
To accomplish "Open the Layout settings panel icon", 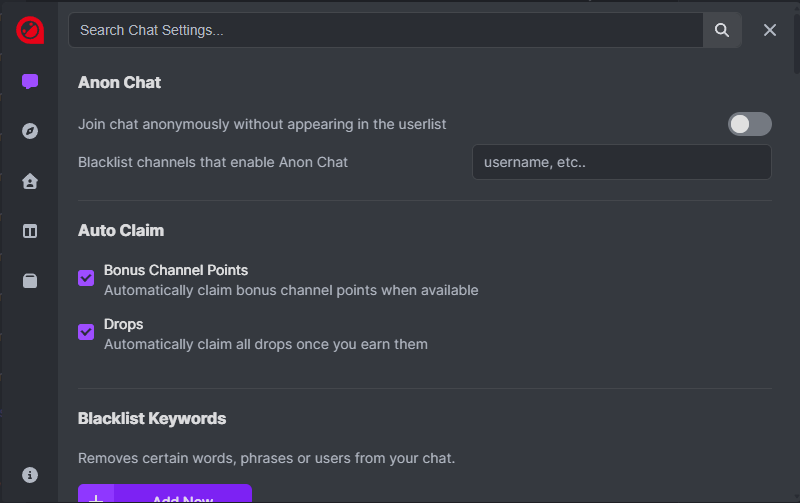I will 30,231.
